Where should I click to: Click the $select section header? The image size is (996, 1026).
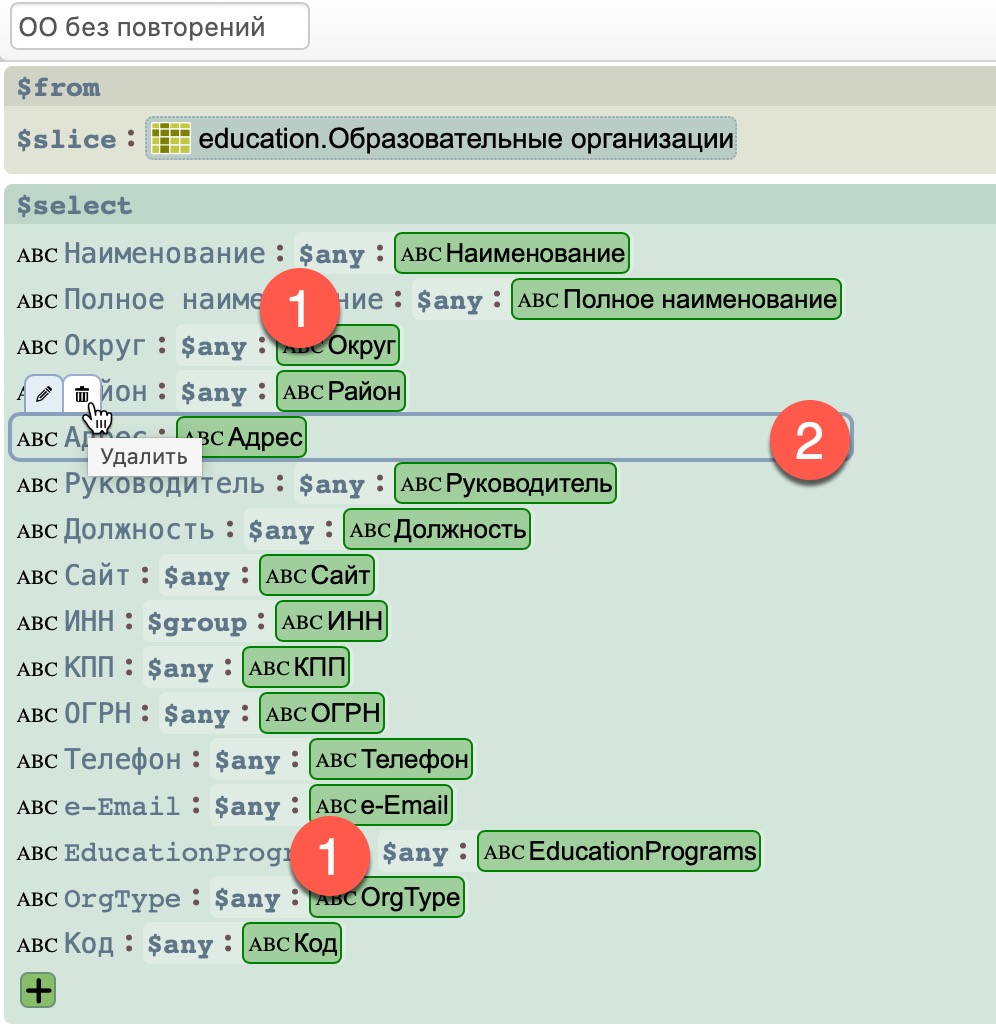pyautogui.click(x=75, y=206)
